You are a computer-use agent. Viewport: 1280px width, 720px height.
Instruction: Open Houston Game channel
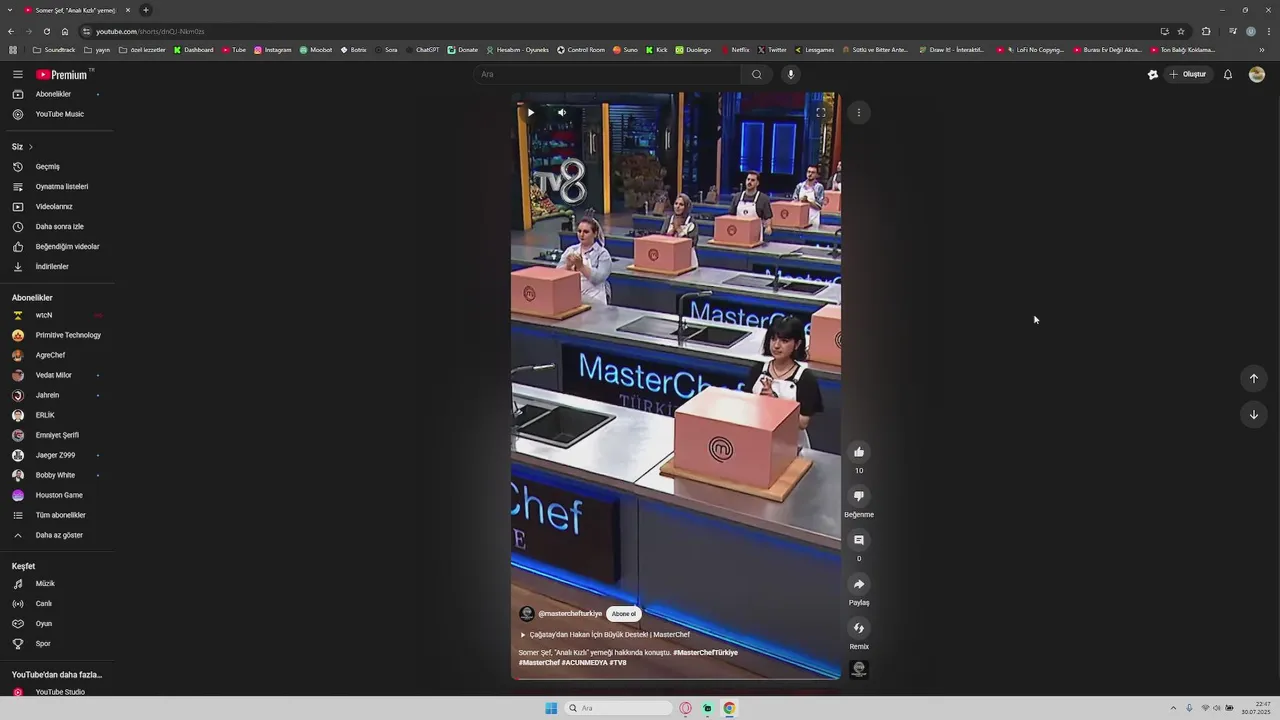coord(57,495)
